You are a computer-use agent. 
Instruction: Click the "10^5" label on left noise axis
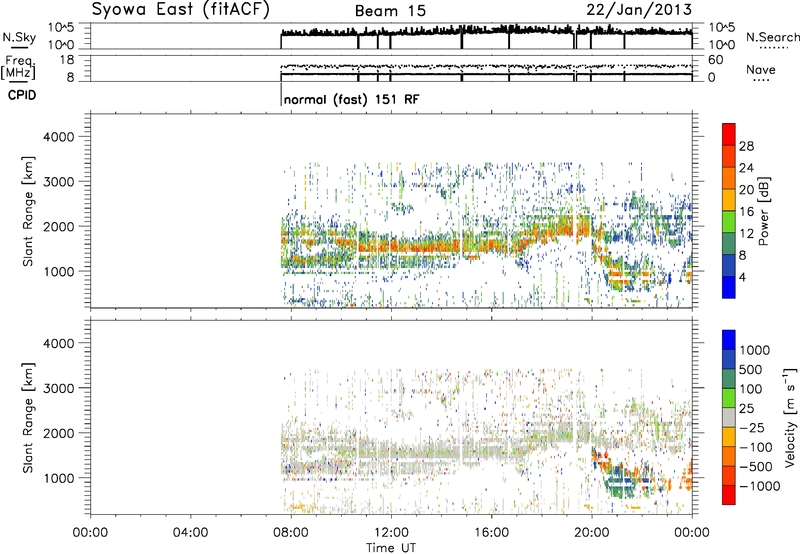pos(61,28)
